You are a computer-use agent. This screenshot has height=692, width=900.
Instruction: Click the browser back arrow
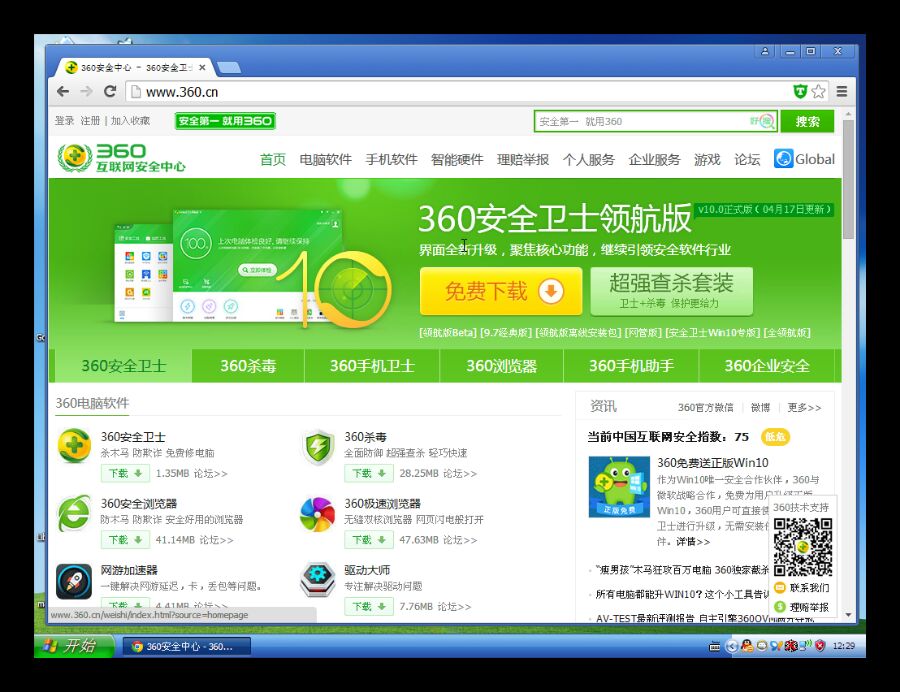63,91
